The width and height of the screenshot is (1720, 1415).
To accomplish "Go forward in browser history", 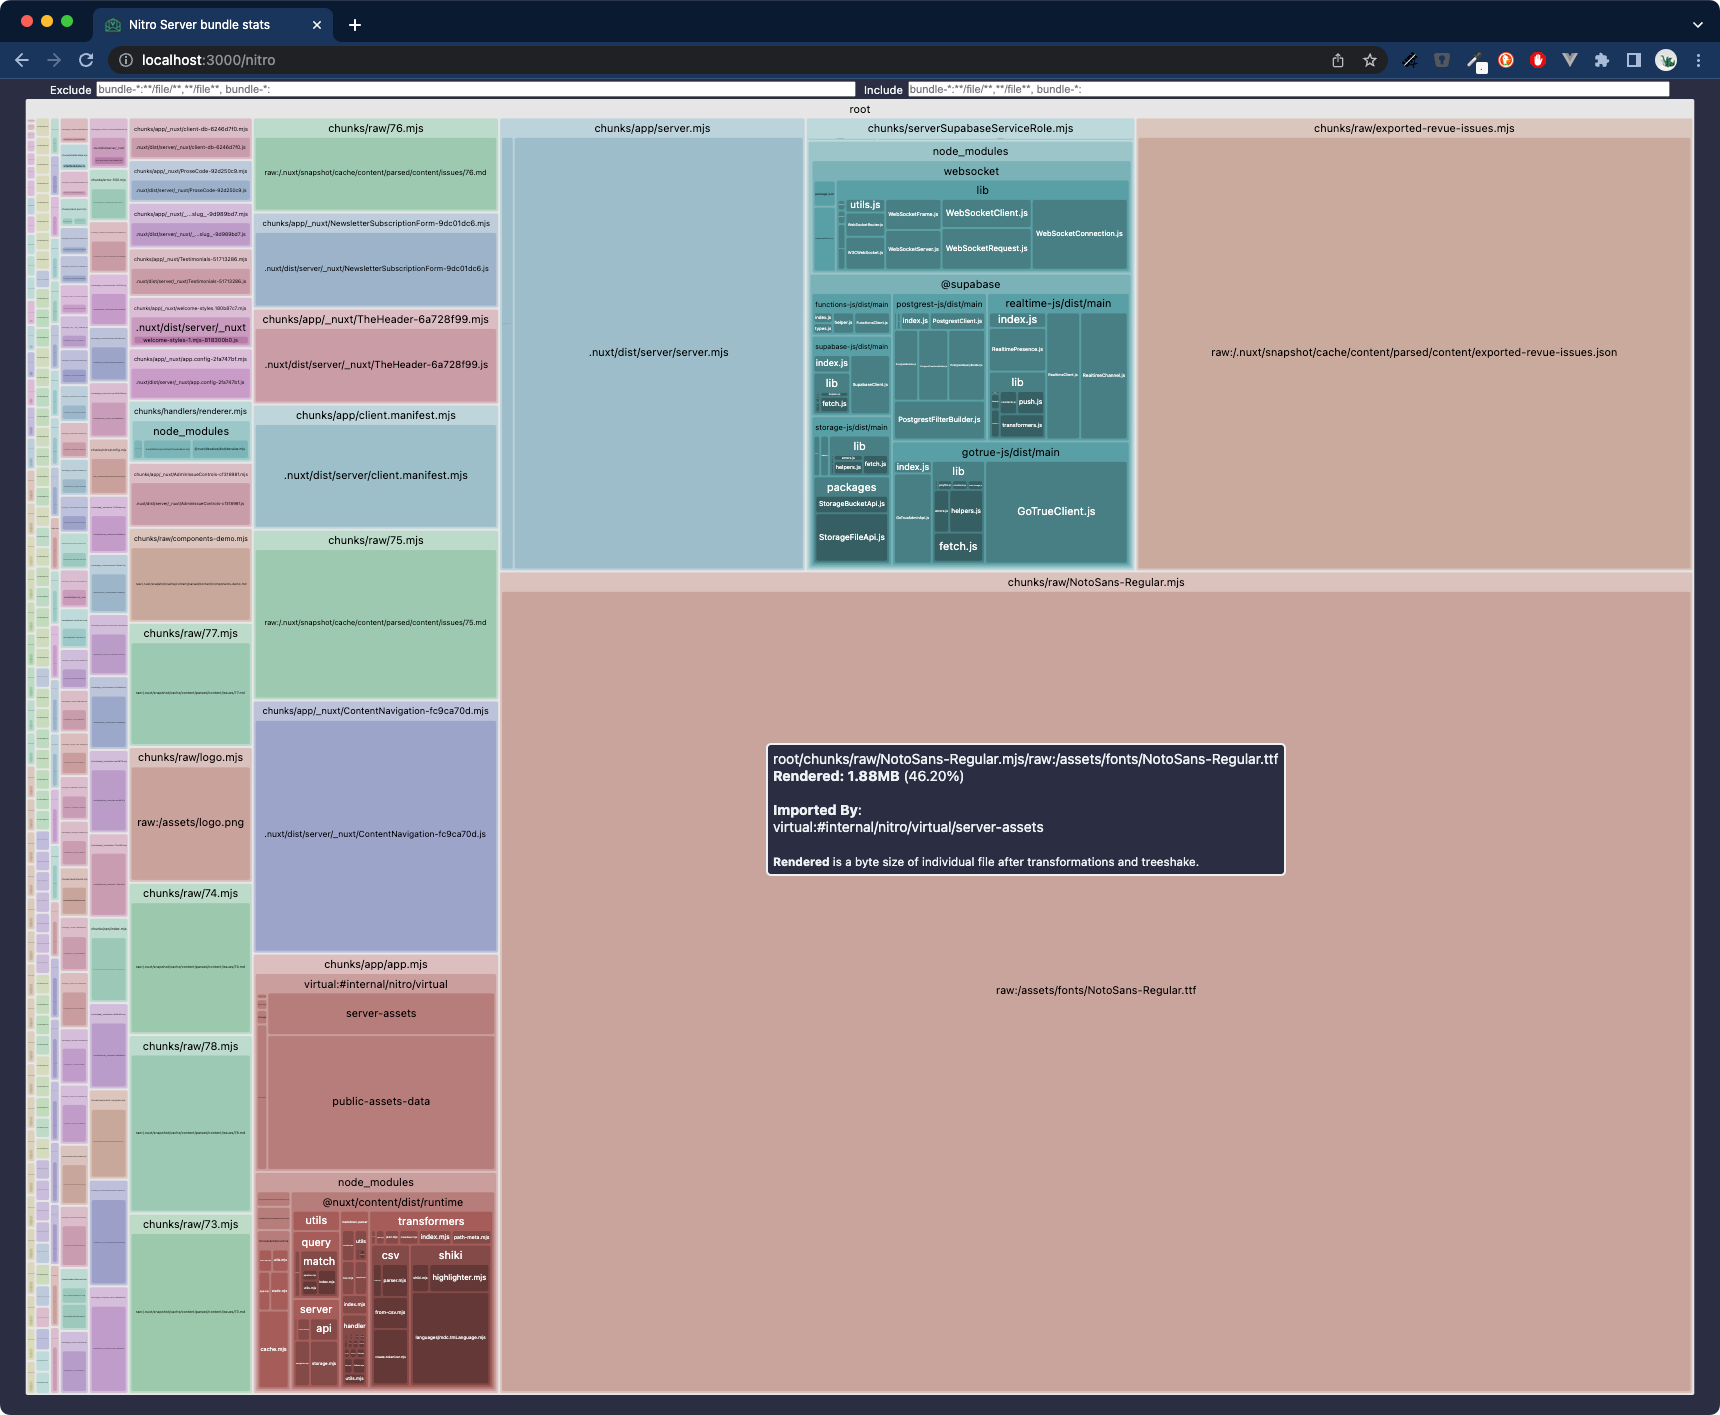I will pos(54,60).
